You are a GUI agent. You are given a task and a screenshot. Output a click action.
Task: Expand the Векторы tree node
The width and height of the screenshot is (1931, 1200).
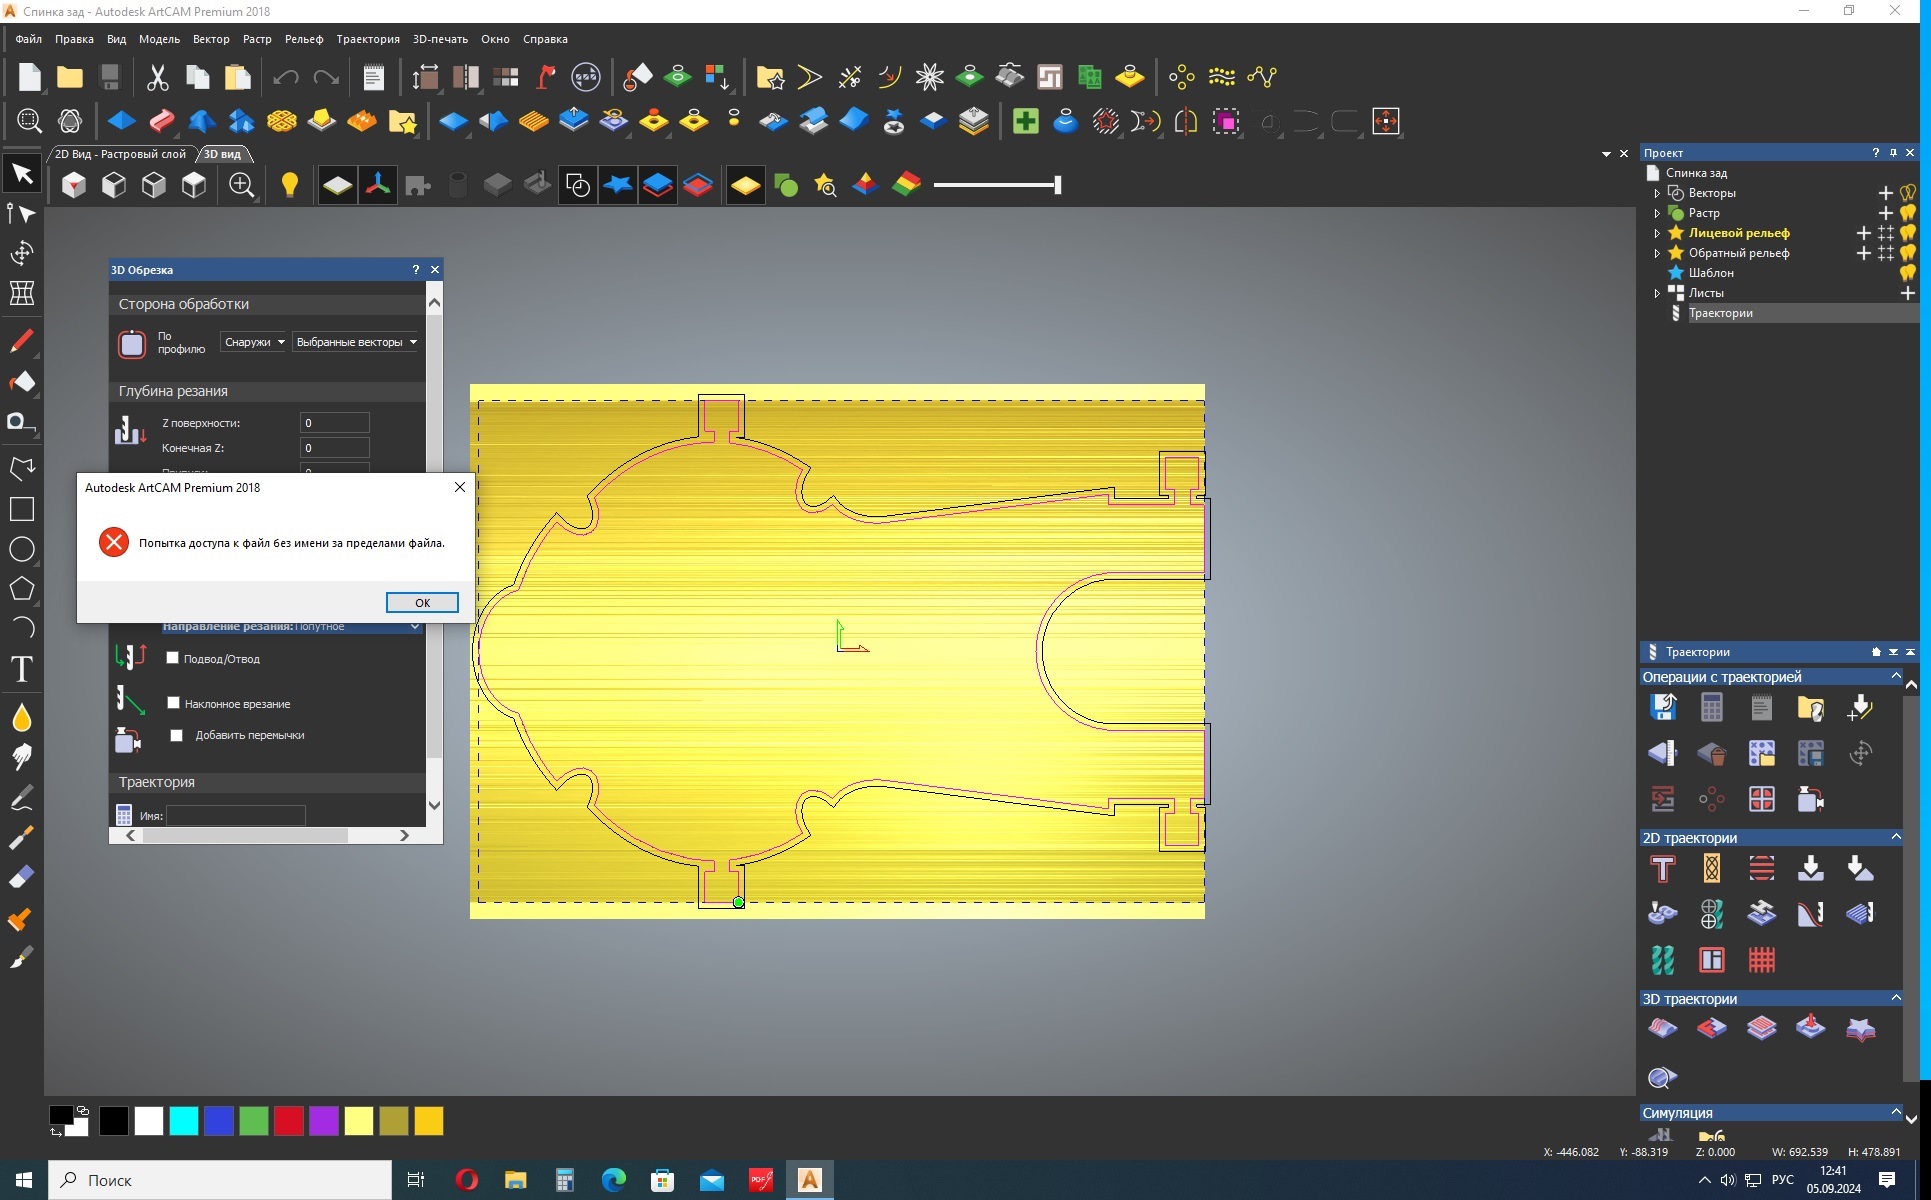point(1657,193)
